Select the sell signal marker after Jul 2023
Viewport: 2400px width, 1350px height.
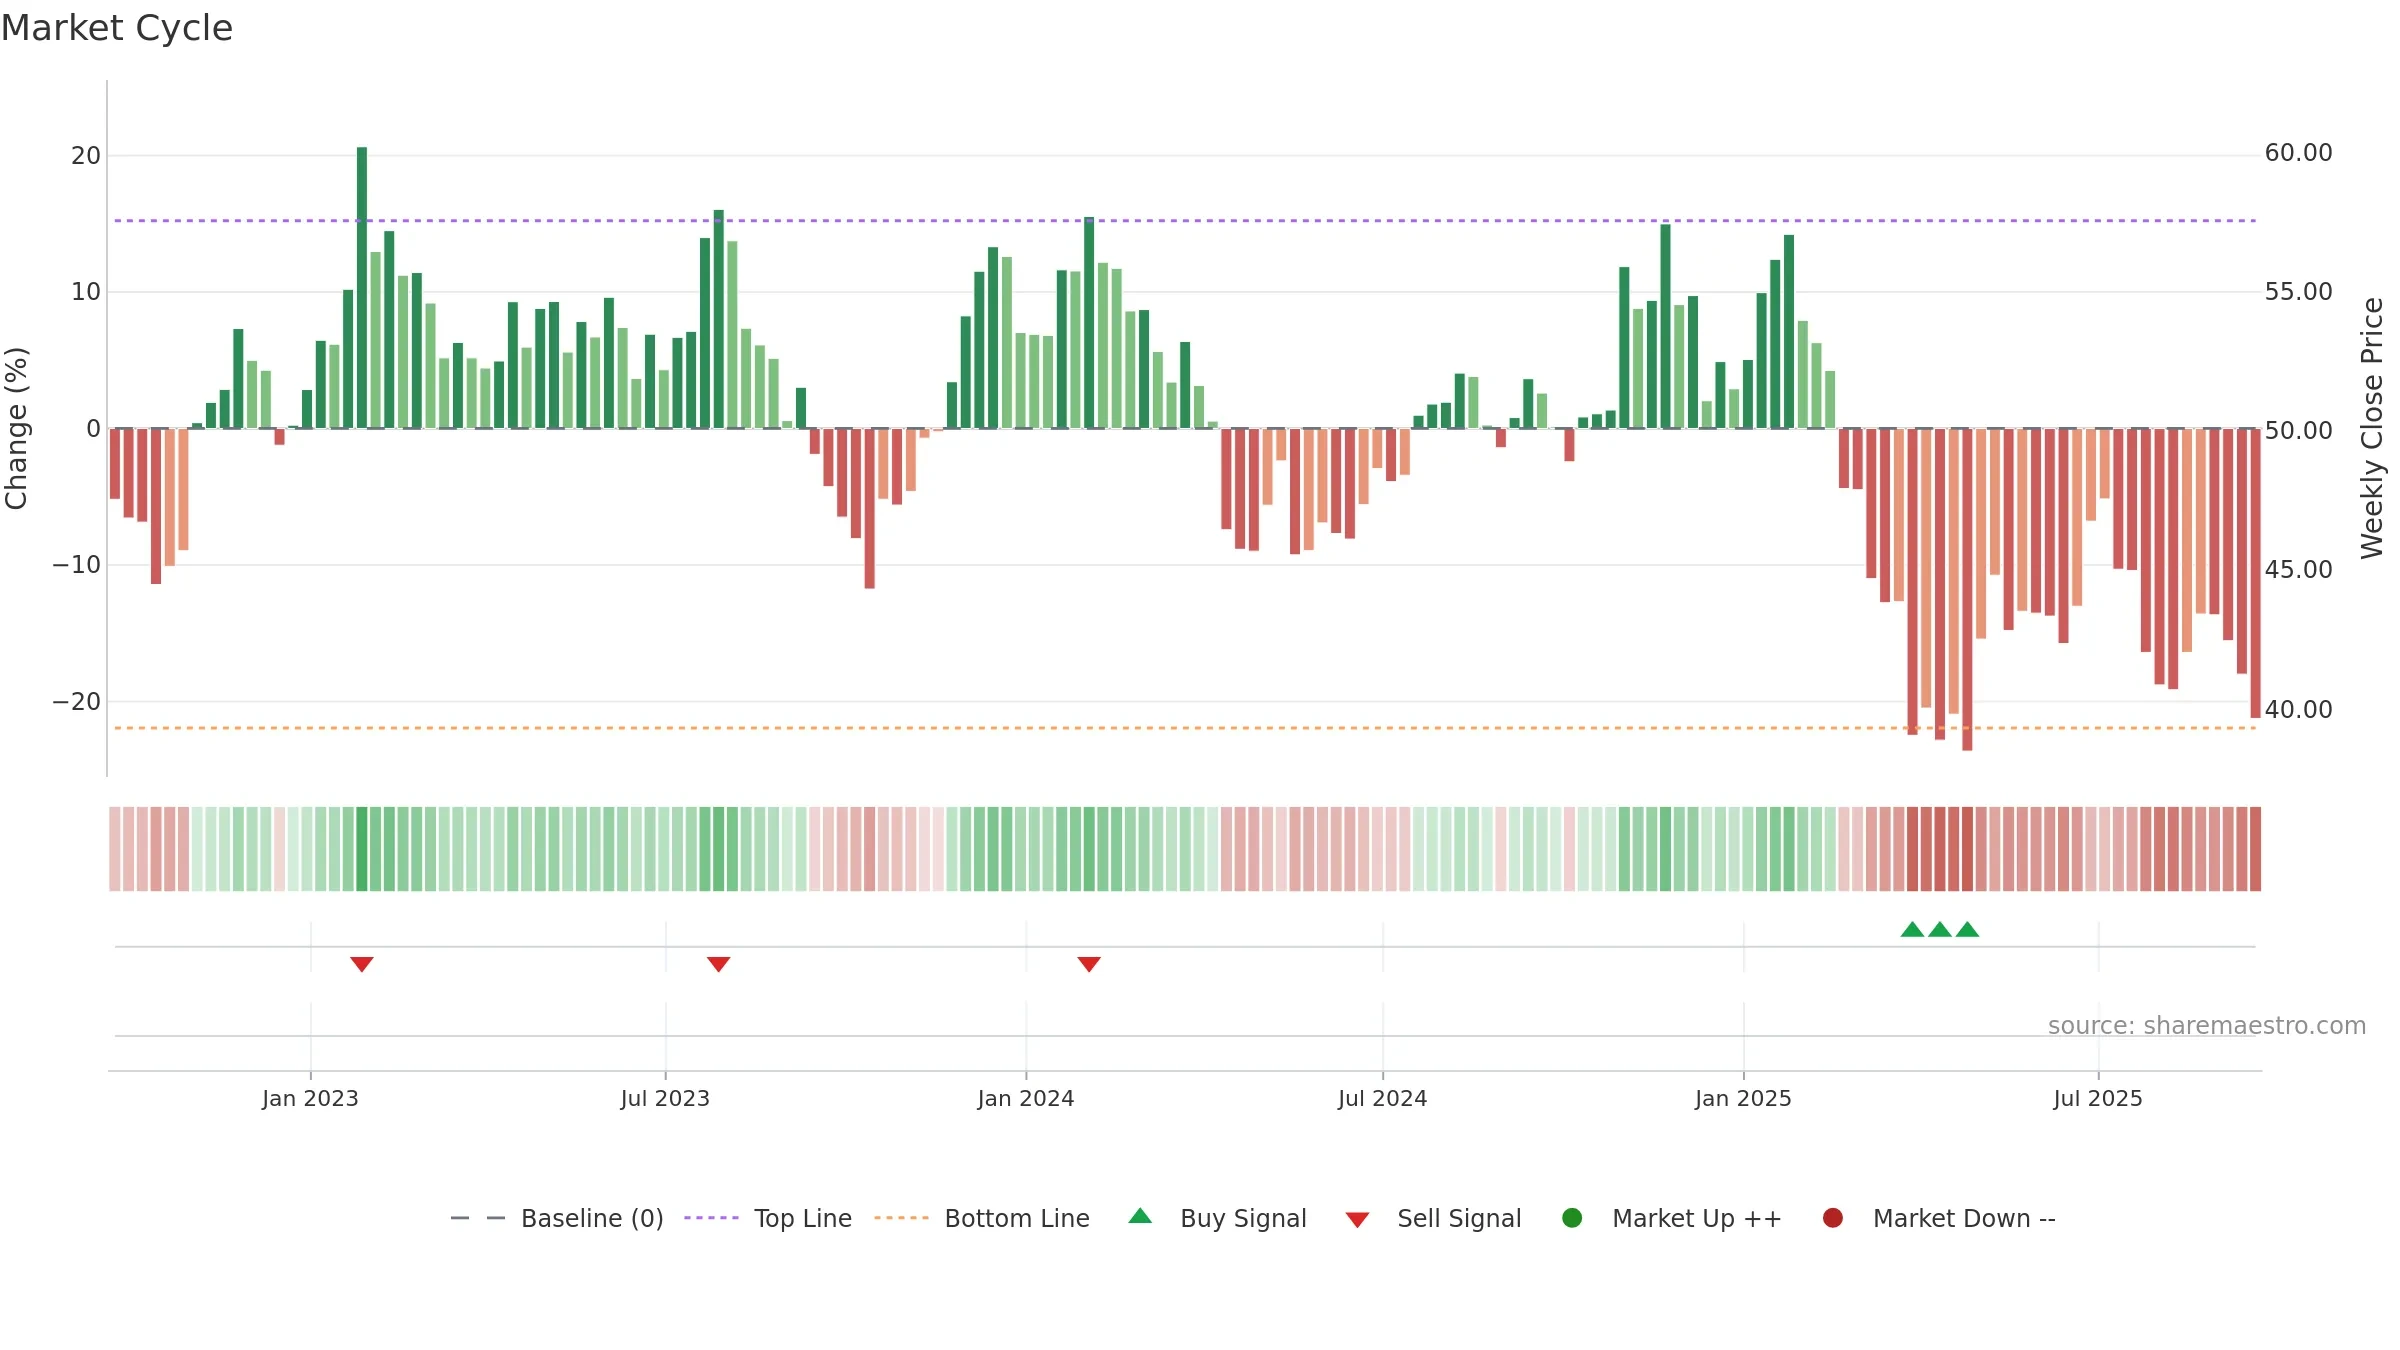(719, 964)
